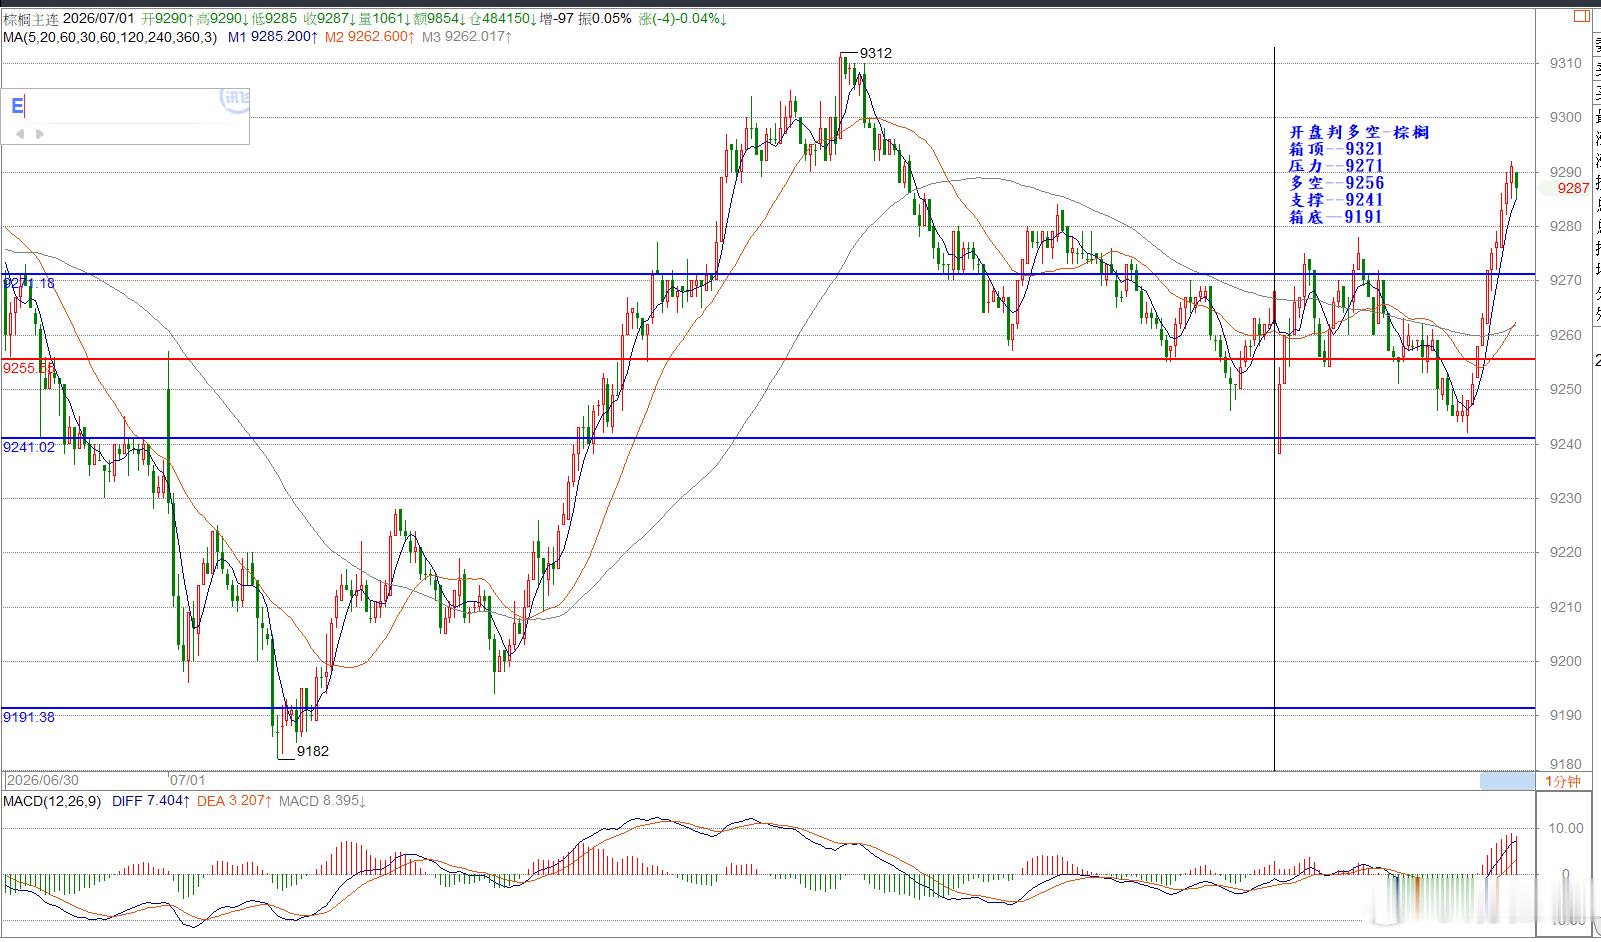Viewport: 1601px width, 942px height.
Task: Click the 2026/07/01 date in the header
Action: tap(99, 19)
